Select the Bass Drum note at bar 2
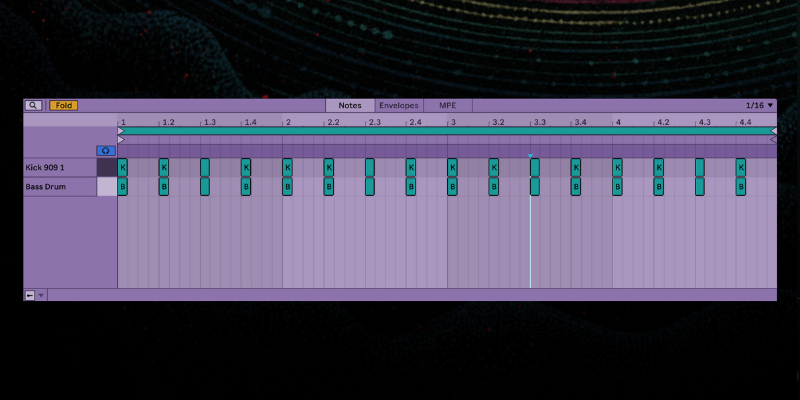 tap(287, 186)
